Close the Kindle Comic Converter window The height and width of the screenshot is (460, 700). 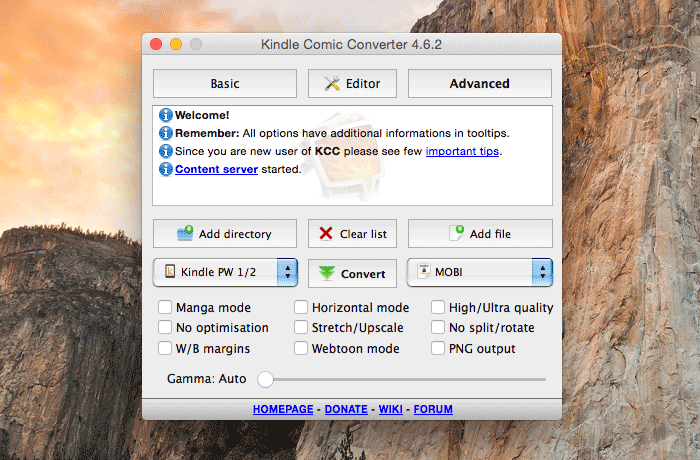[156, 44]
